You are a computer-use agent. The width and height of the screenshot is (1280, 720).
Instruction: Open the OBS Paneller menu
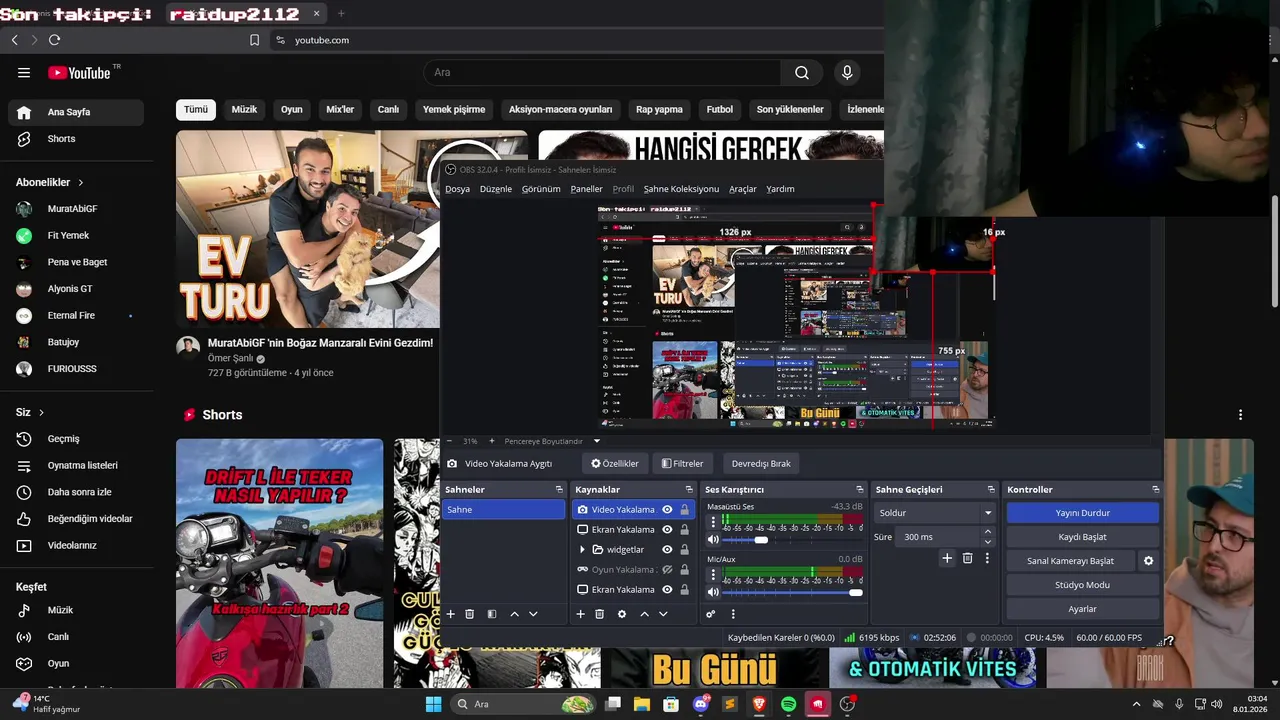(x=587, y=189)
